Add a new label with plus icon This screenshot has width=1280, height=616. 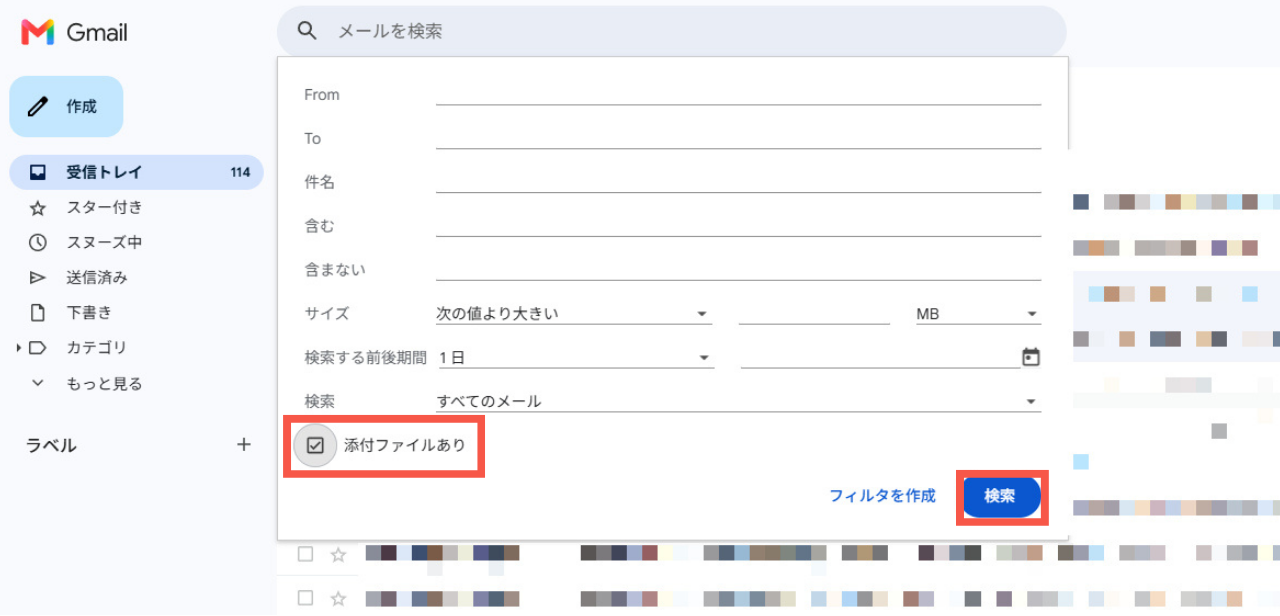click(x=244, y=445)
